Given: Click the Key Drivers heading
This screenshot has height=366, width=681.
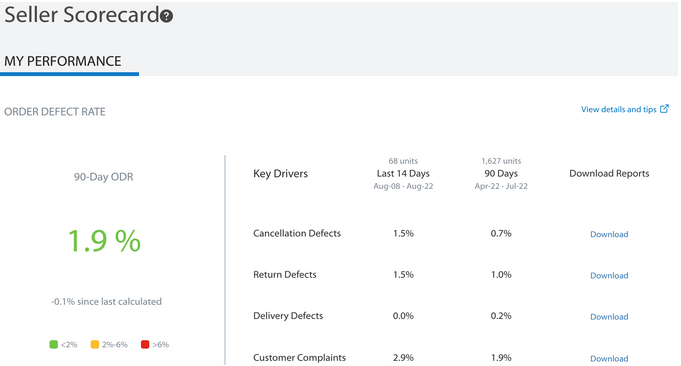Looking at the screenshot, I should tap(281, 174).
